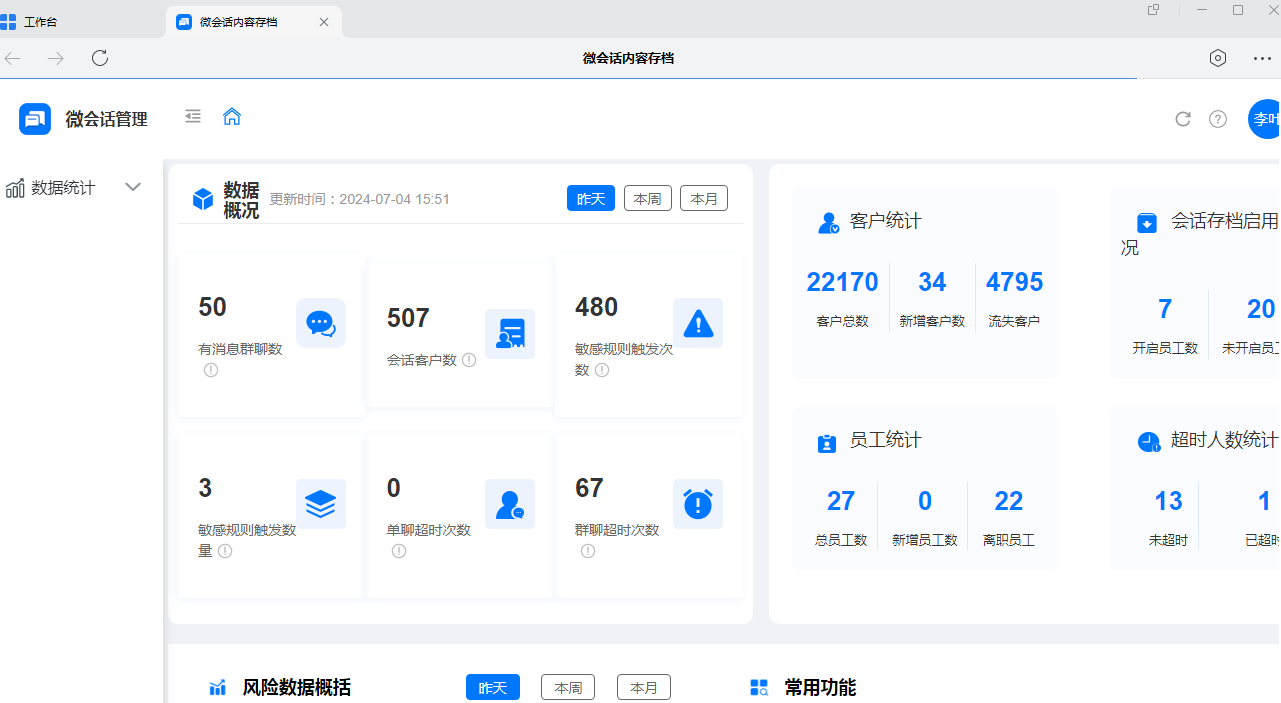Collapse the sidebar using the menu list icon
This screenshot has width=1281, height=703.
point(192,117)
